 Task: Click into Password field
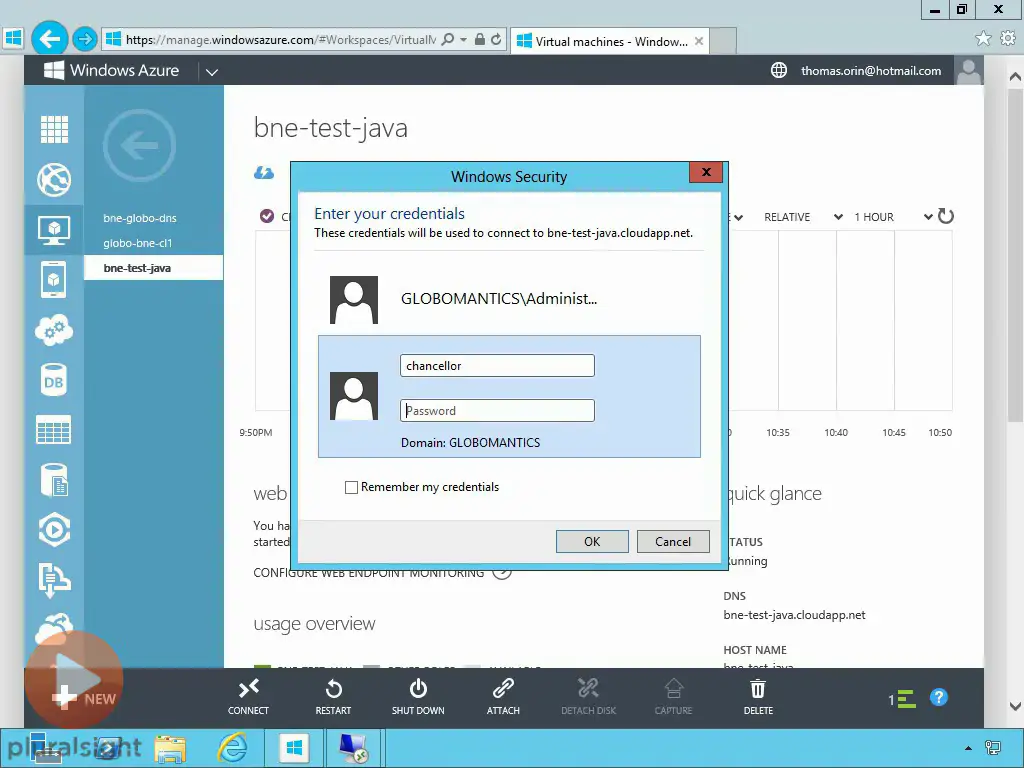[497, 411]
